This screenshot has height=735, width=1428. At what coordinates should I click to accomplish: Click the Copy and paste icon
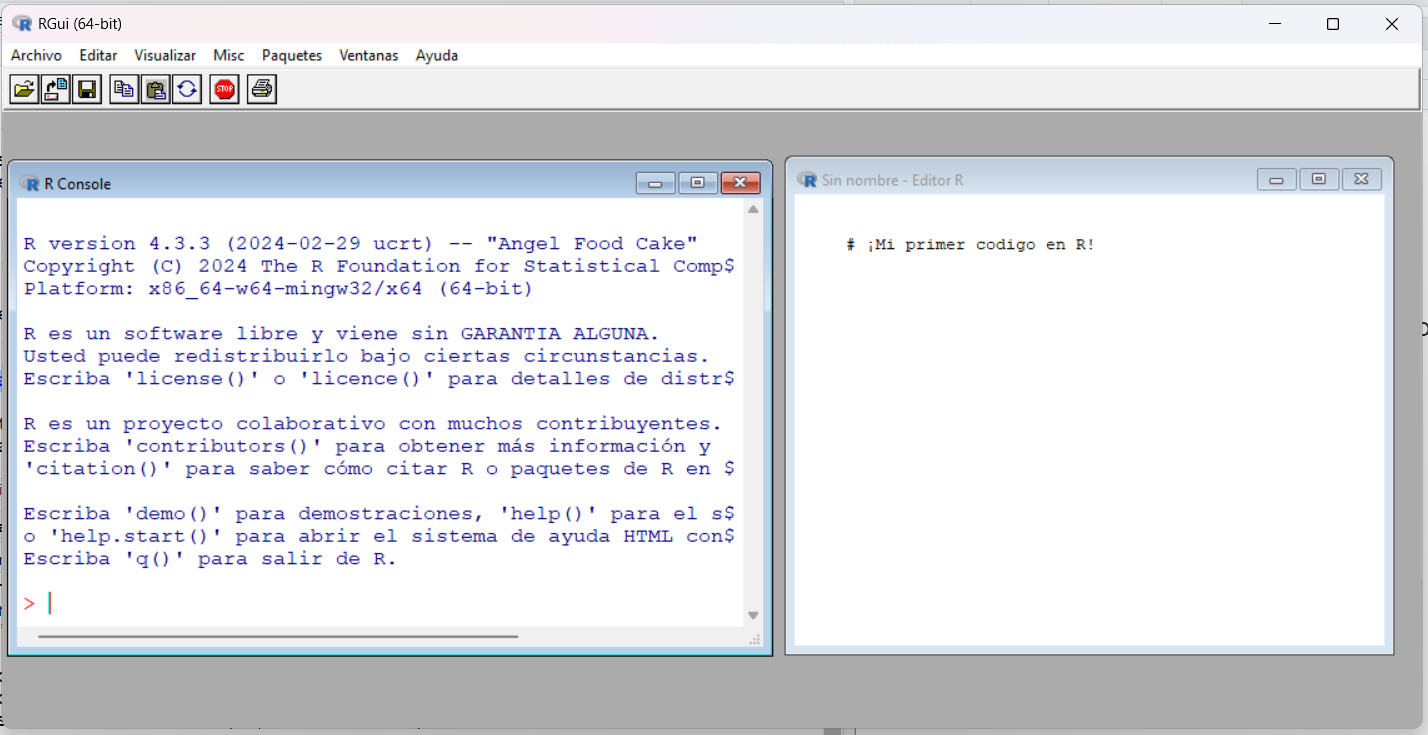pos(187,89)
